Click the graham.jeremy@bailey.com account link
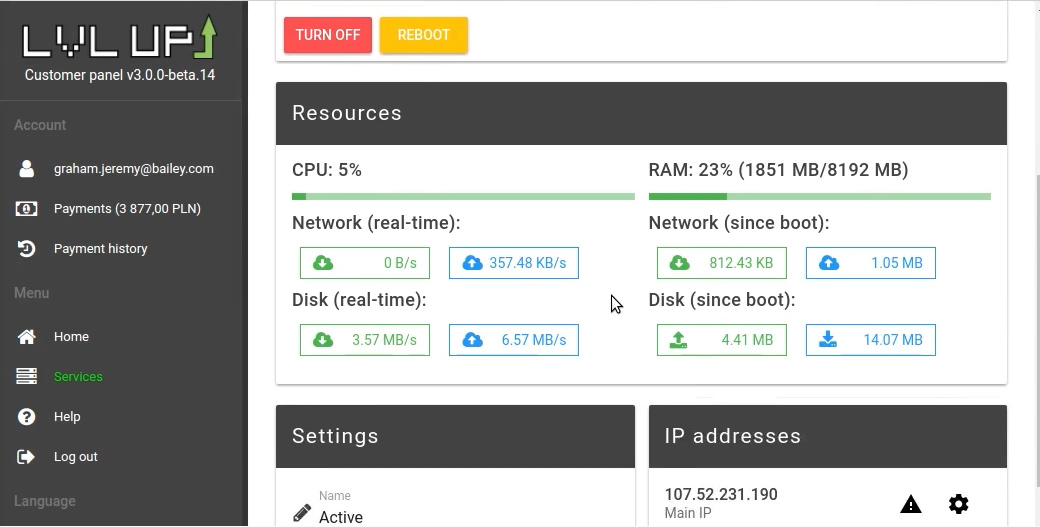The image size is (1040, 527). tap(133, 169)
